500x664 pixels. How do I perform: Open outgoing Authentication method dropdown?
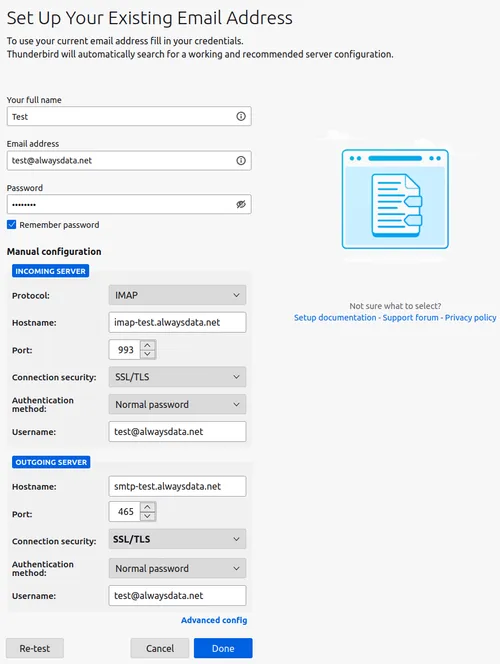pos(177,568)
